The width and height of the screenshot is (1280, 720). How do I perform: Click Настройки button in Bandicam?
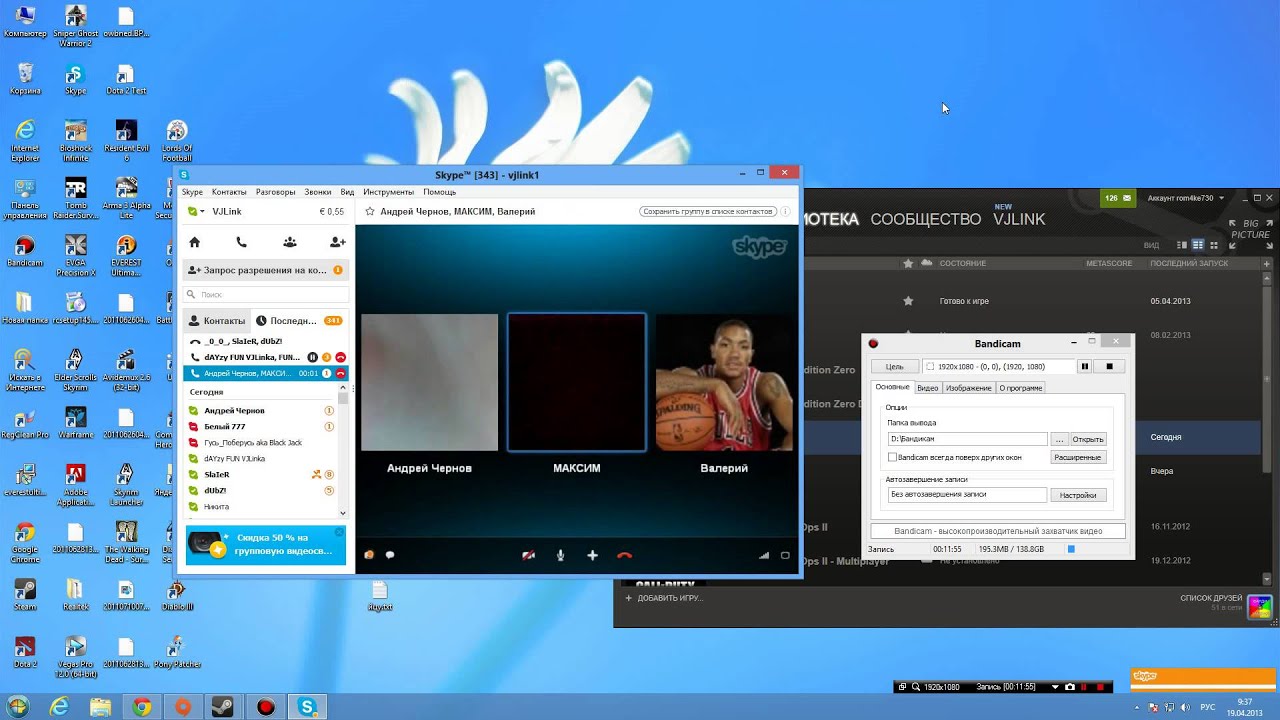(x=1078, y=495)
